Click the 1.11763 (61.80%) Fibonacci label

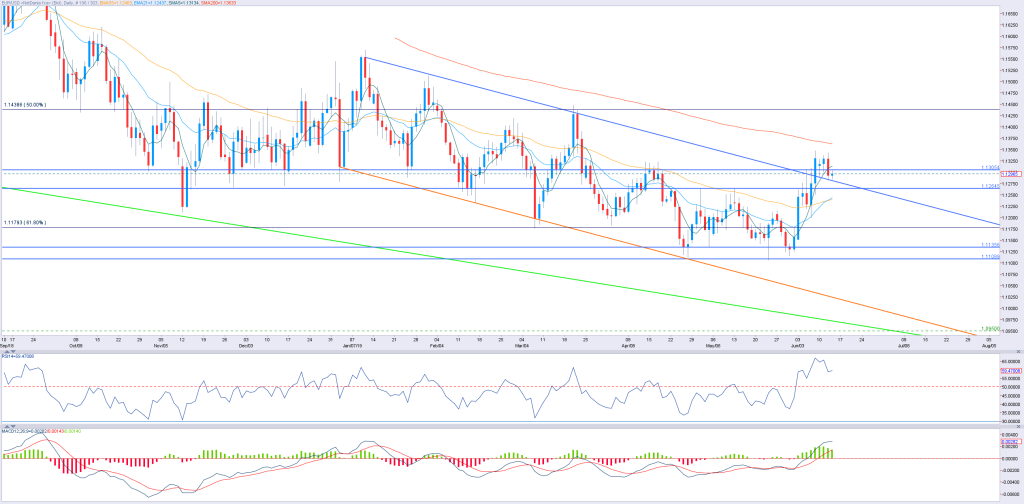(24, 223)
